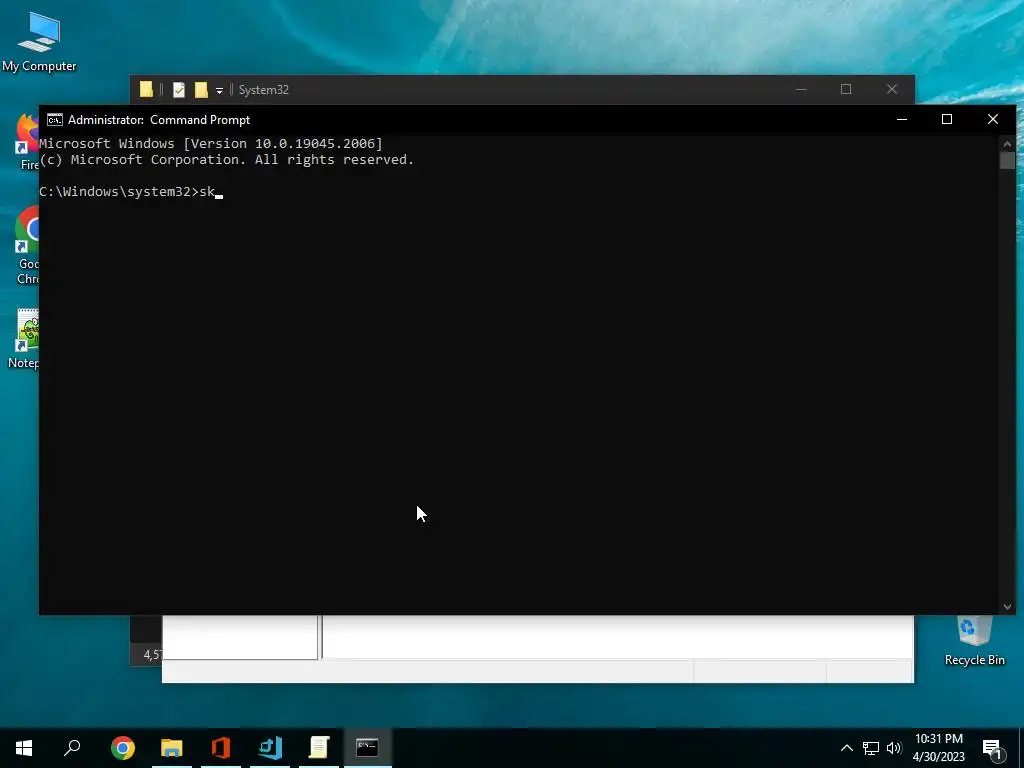Viewport: 1024px width, 768px height.
Task: Show hidden system tray icons
Action: 846,748
